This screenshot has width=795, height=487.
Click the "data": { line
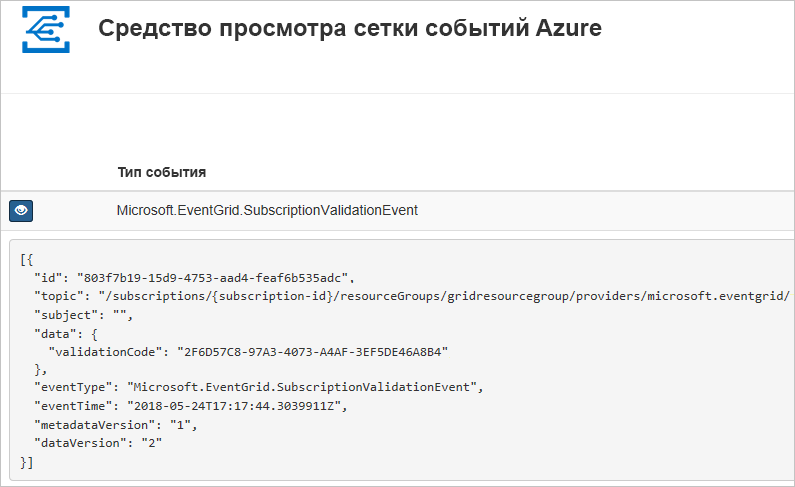(x=65, y=334)
